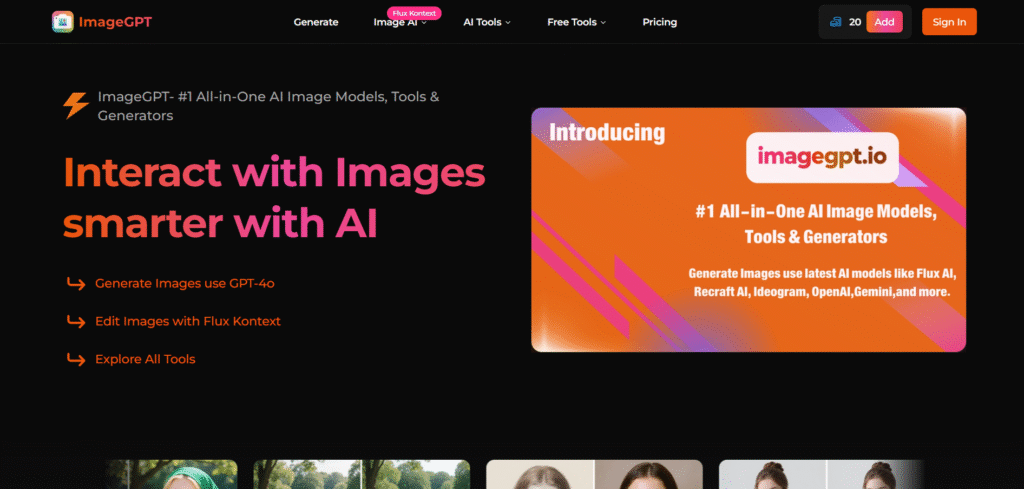Click the ImageGPT logo icon
The height and width of the screenshot is (489, 1024).
63,21
